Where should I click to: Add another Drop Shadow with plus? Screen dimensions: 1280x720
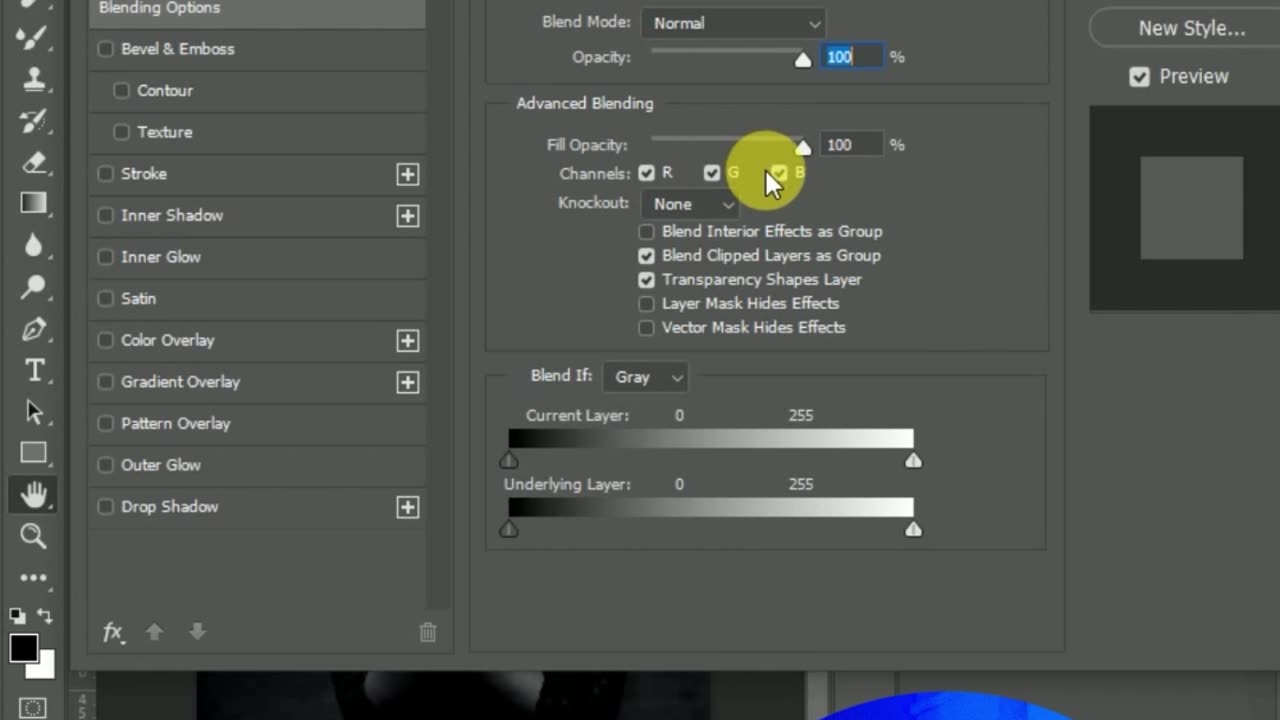[x=407, y=507]
